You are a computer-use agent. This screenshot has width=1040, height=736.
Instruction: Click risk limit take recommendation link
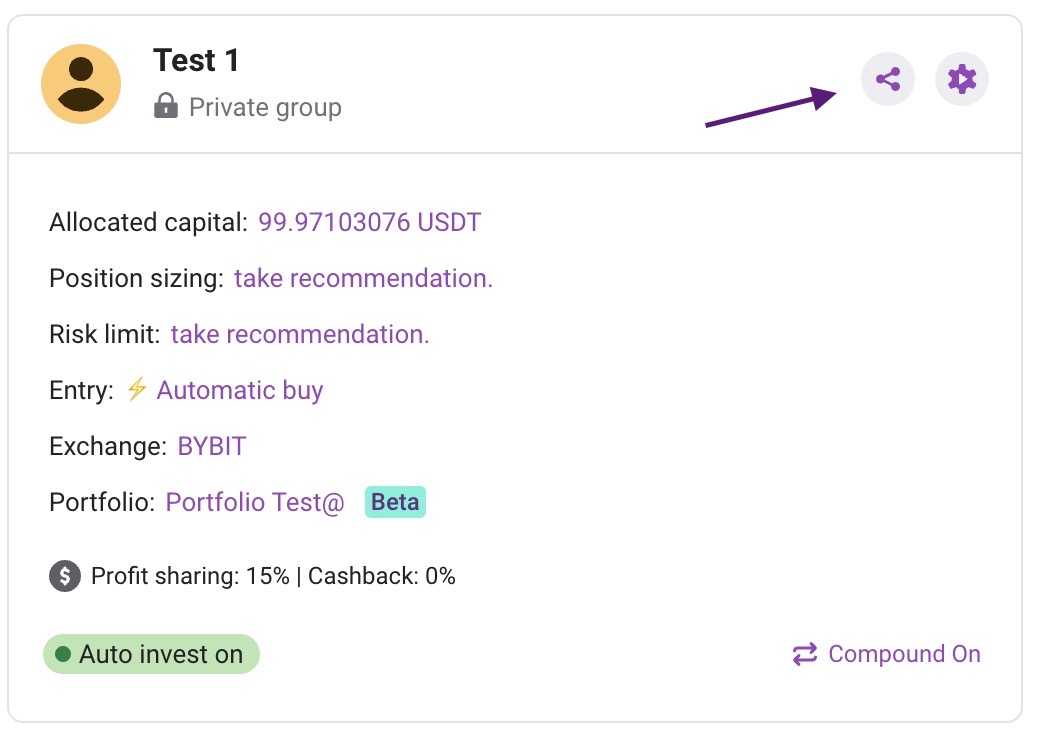300,334
